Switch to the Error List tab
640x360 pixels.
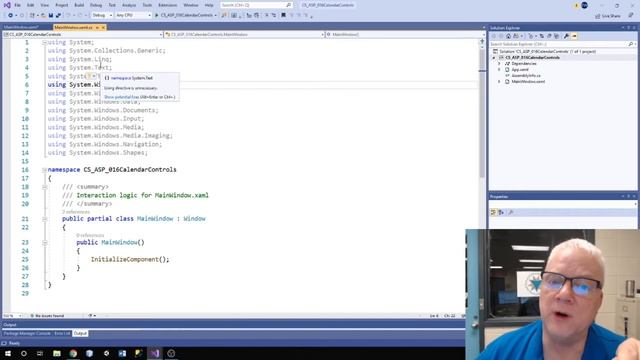[62, 333]
